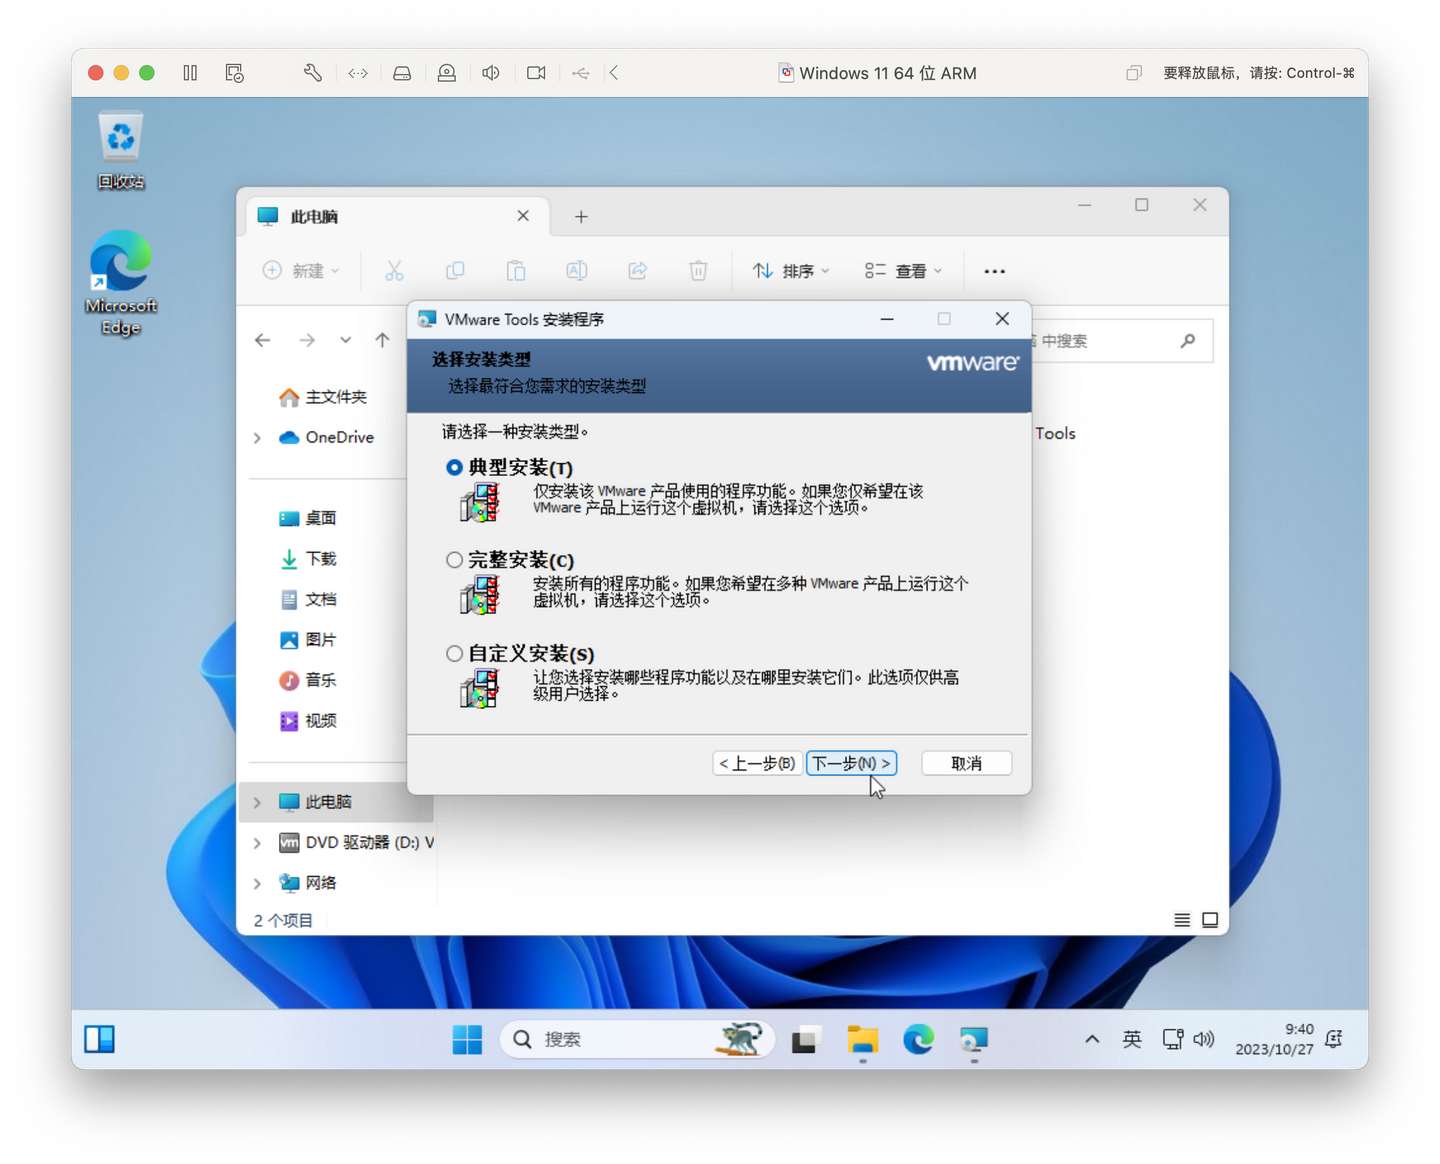This screenshot has width=1440, height=1164.
Task: Open 文档 in the navigation pane
Action: 308,599
